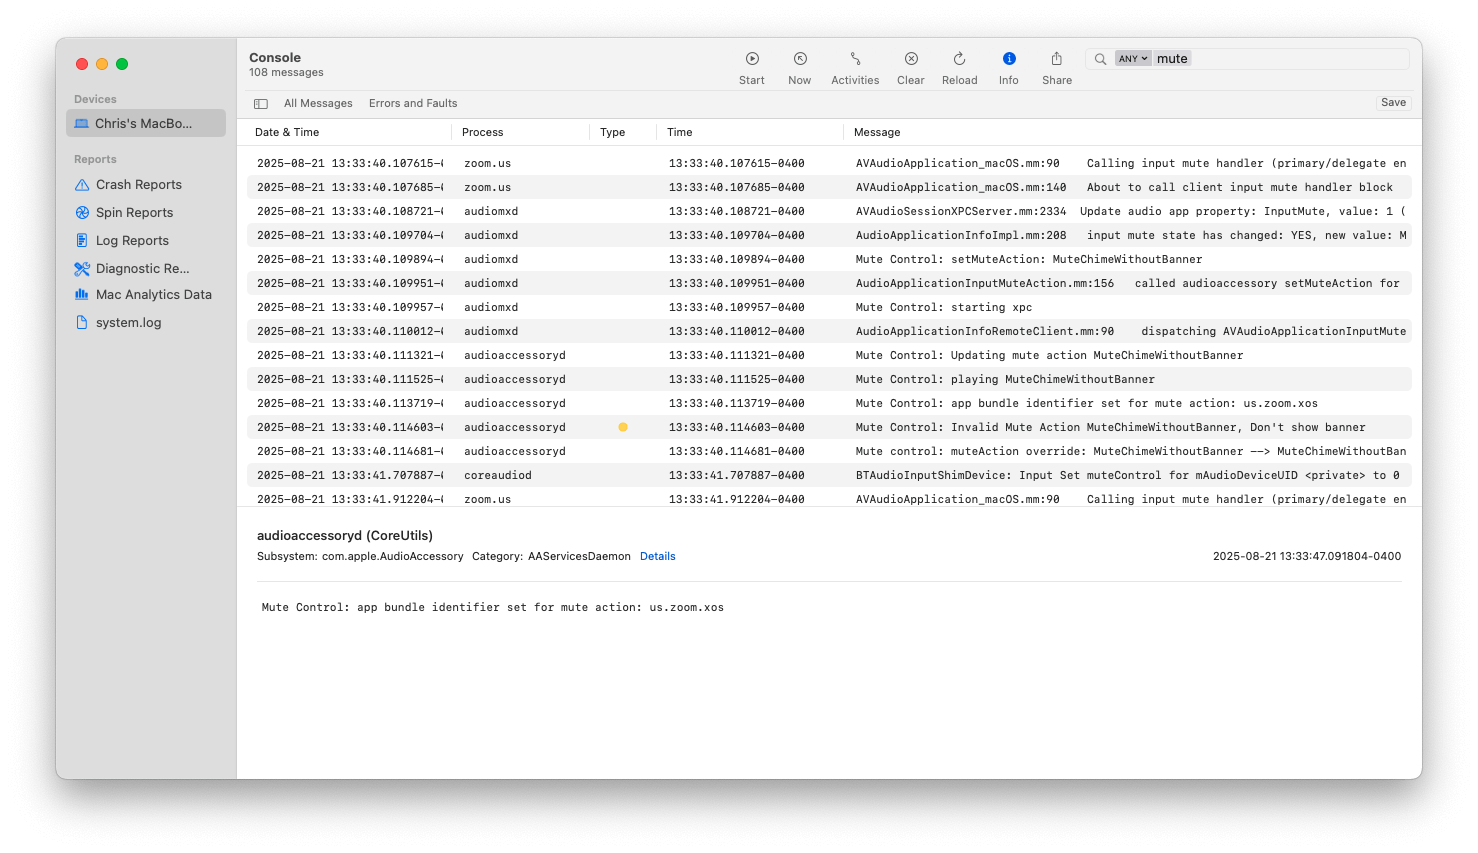This screenshot has width=1478, height=853.
Task: Click the detail timestamp 13:33:47.091804-0400
Action: [1307, 556]
